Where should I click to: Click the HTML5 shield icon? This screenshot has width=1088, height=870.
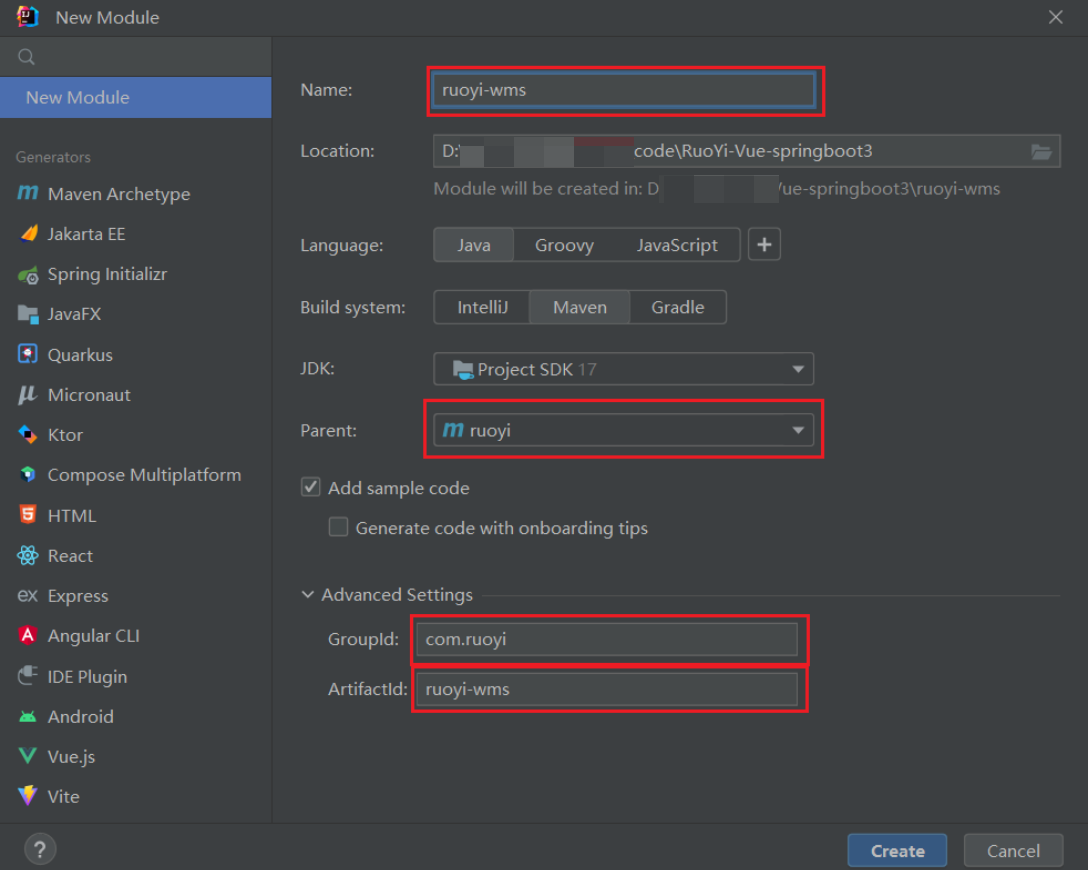coord(28,515)
